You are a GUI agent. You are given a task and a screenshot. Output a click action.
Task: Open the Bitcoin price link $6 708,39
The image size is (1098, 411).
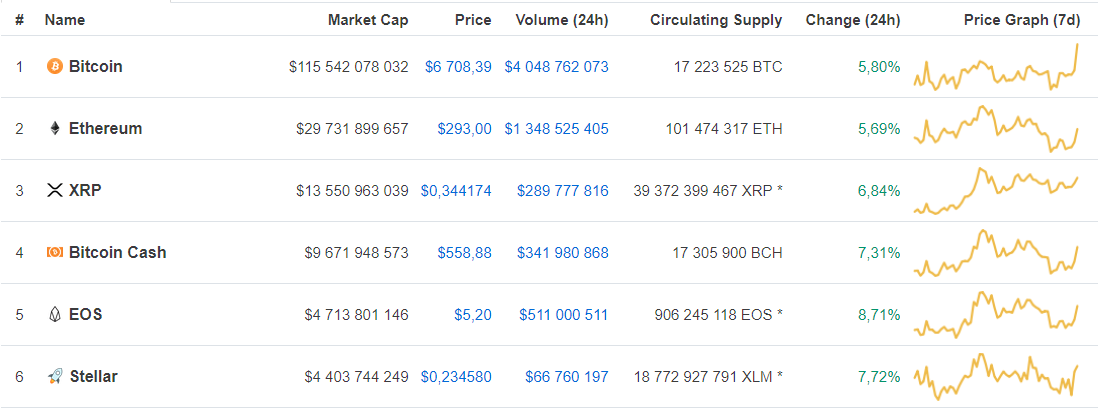[x=458, y=67]
